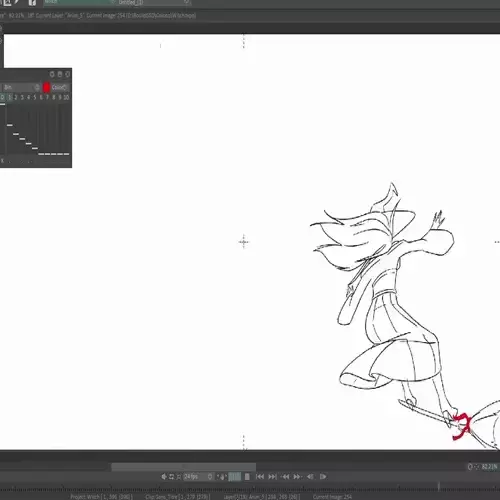Click the save icon on light table panel
The width and height of the screenshot is (500, 500).
pyautogui.click(x=60, y=74)
